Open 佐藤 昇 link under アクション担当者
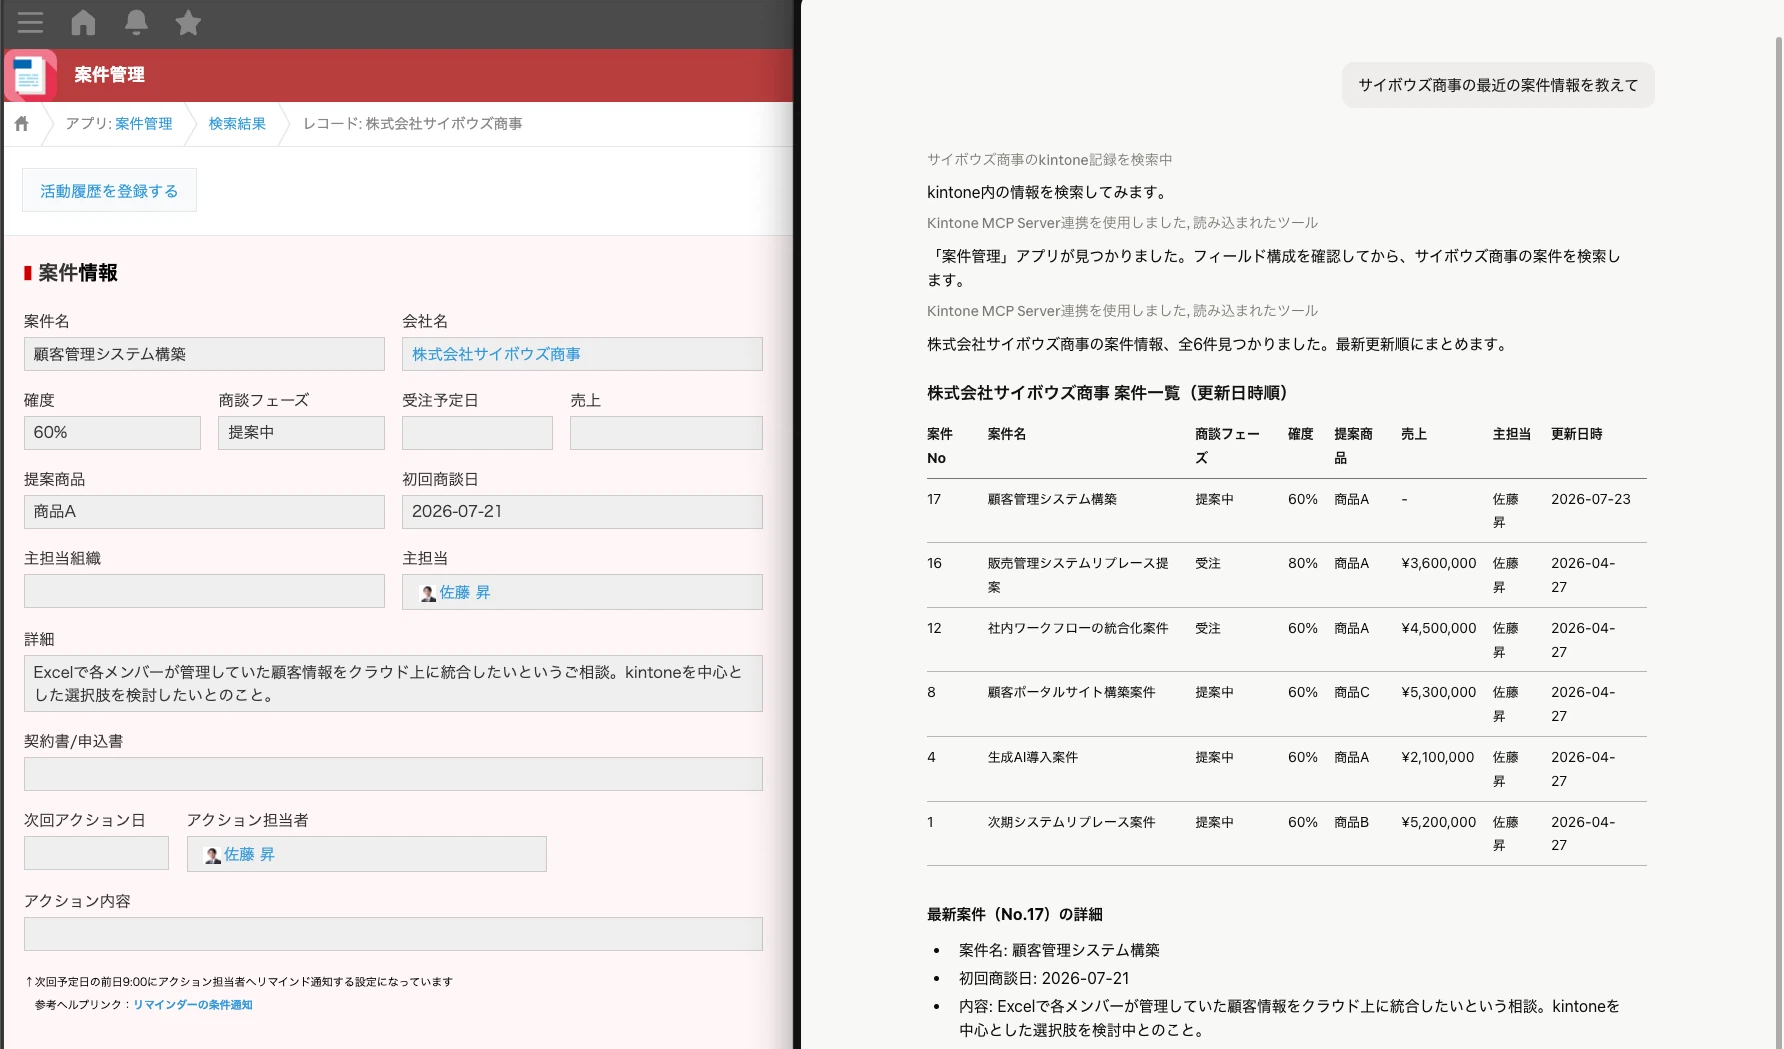The height and width of the screenshot is (1049, 1784). [249, 854]
